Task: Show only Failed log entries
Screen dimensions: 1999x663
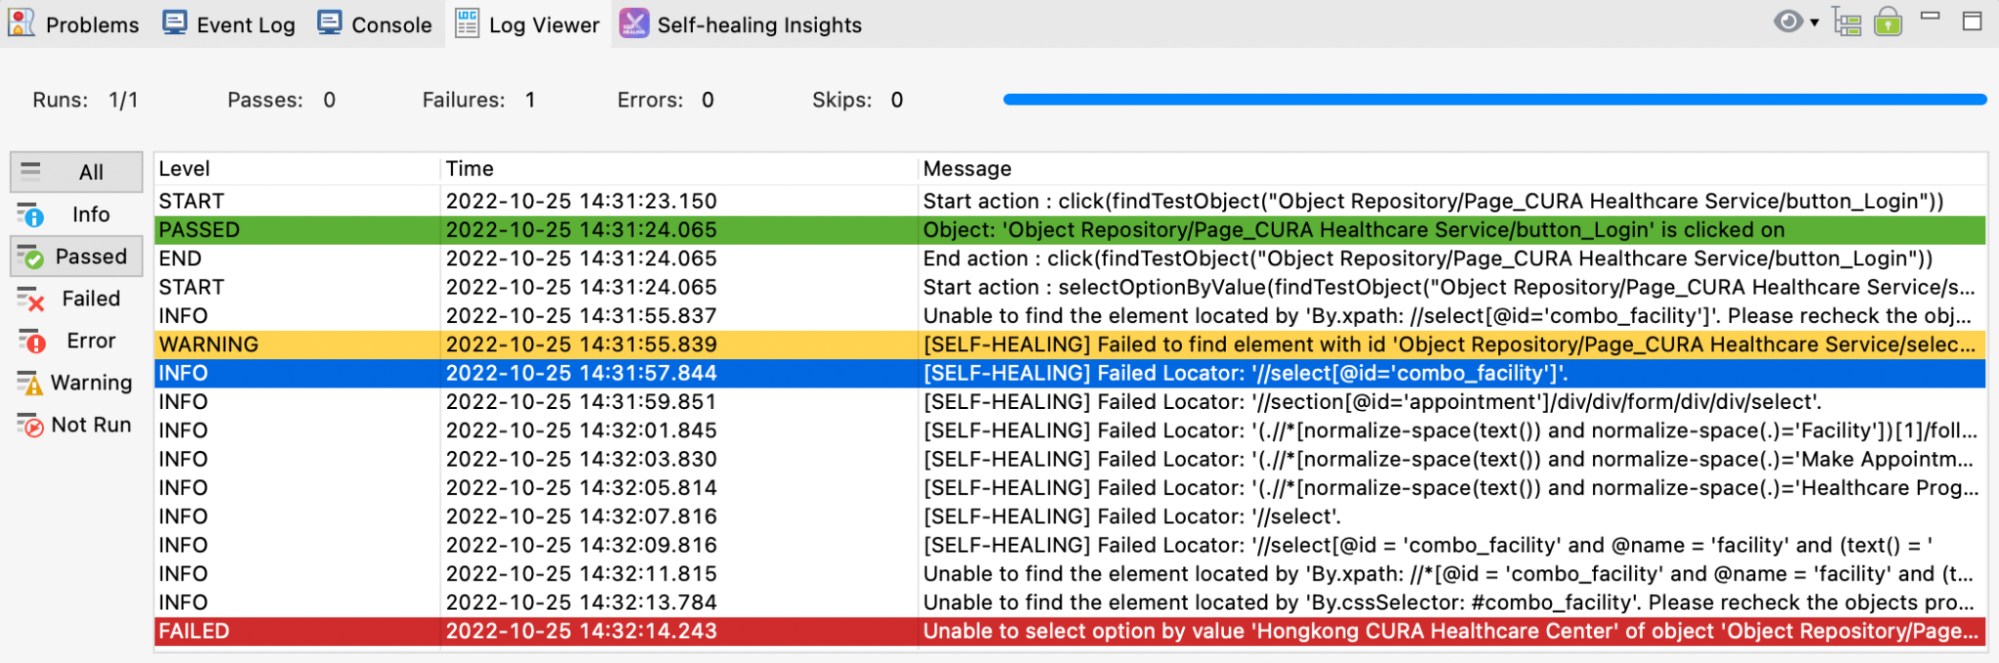Action: pos(77,298)
